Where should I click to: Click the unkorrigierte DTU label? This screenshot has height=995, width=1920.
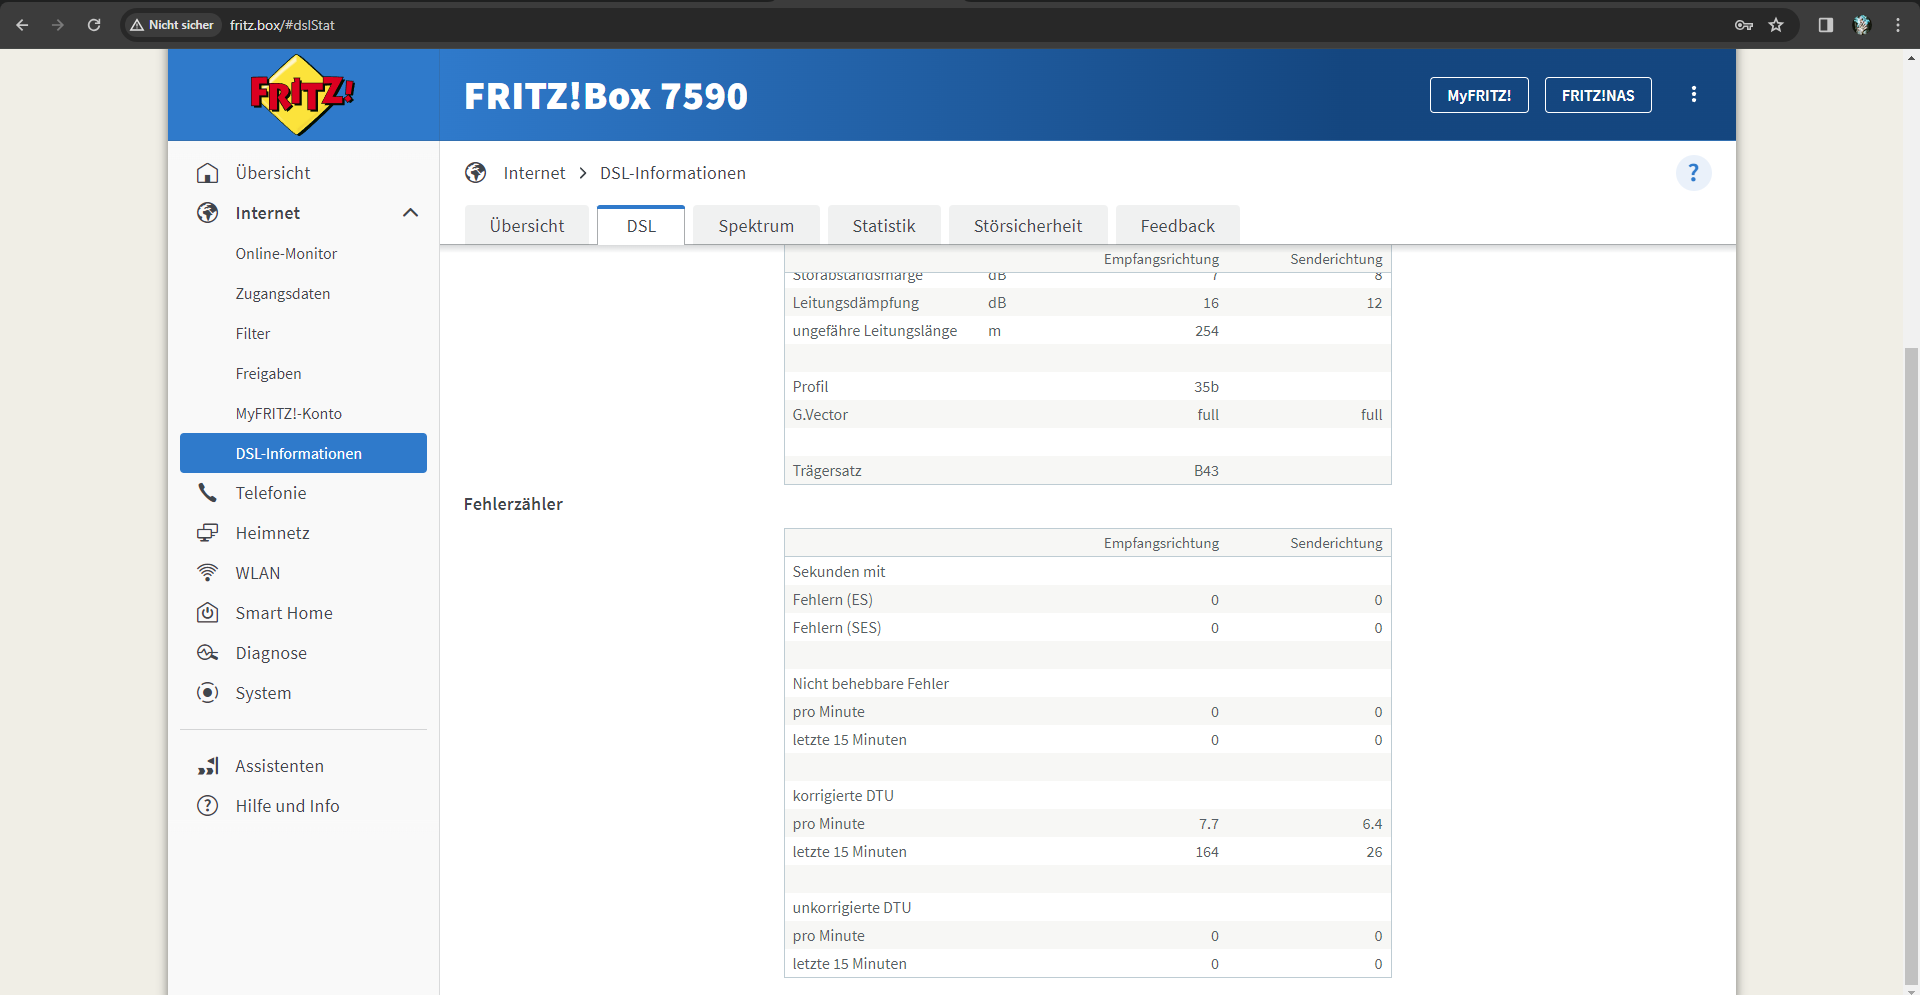pyautogui.click(x=852, y=908)
